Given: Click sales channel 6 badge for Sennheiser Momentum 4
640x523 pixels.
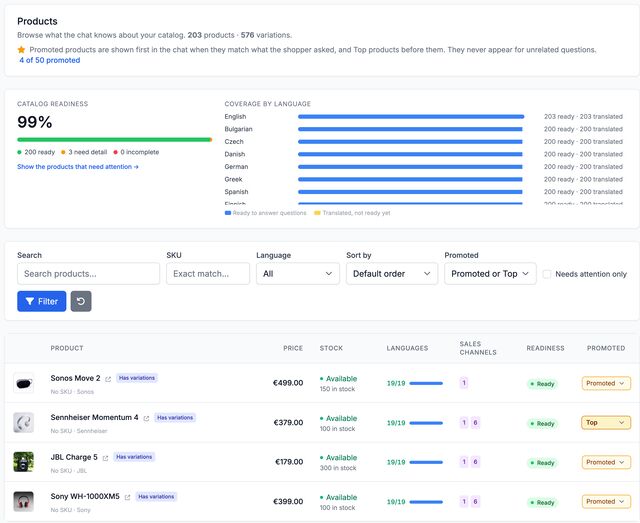Looking at the screenshot, I should (475, 423).
